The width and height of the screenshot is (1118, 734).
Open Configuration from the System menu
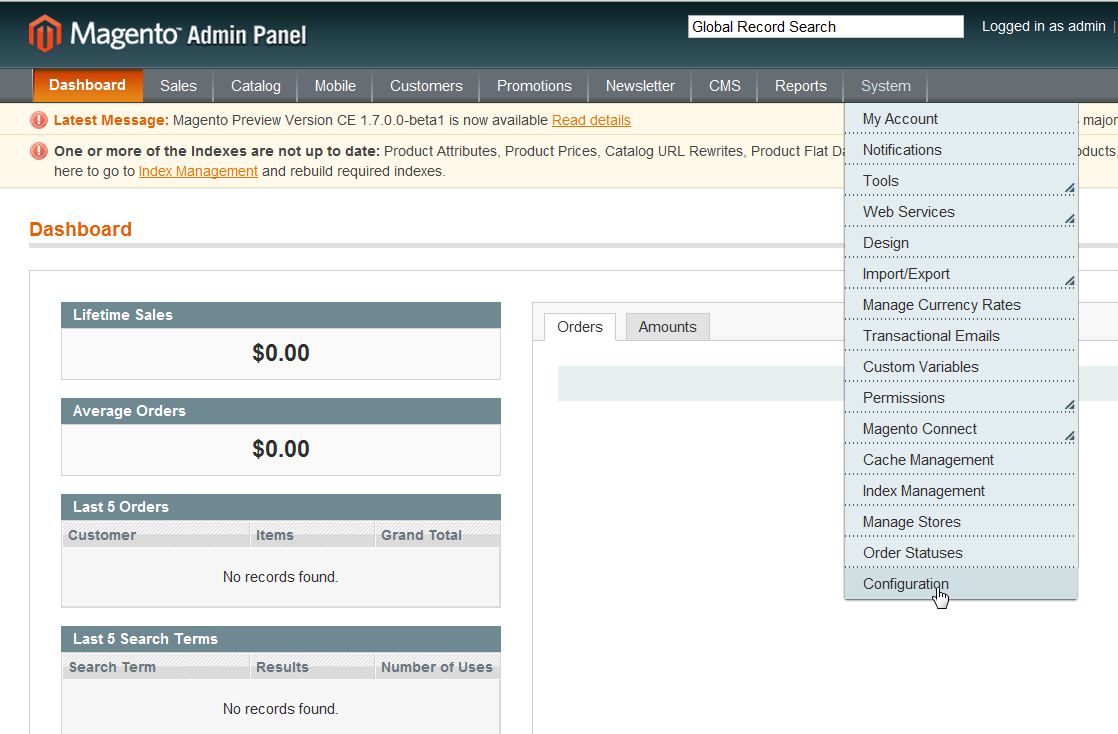click(x=906, y=584)
